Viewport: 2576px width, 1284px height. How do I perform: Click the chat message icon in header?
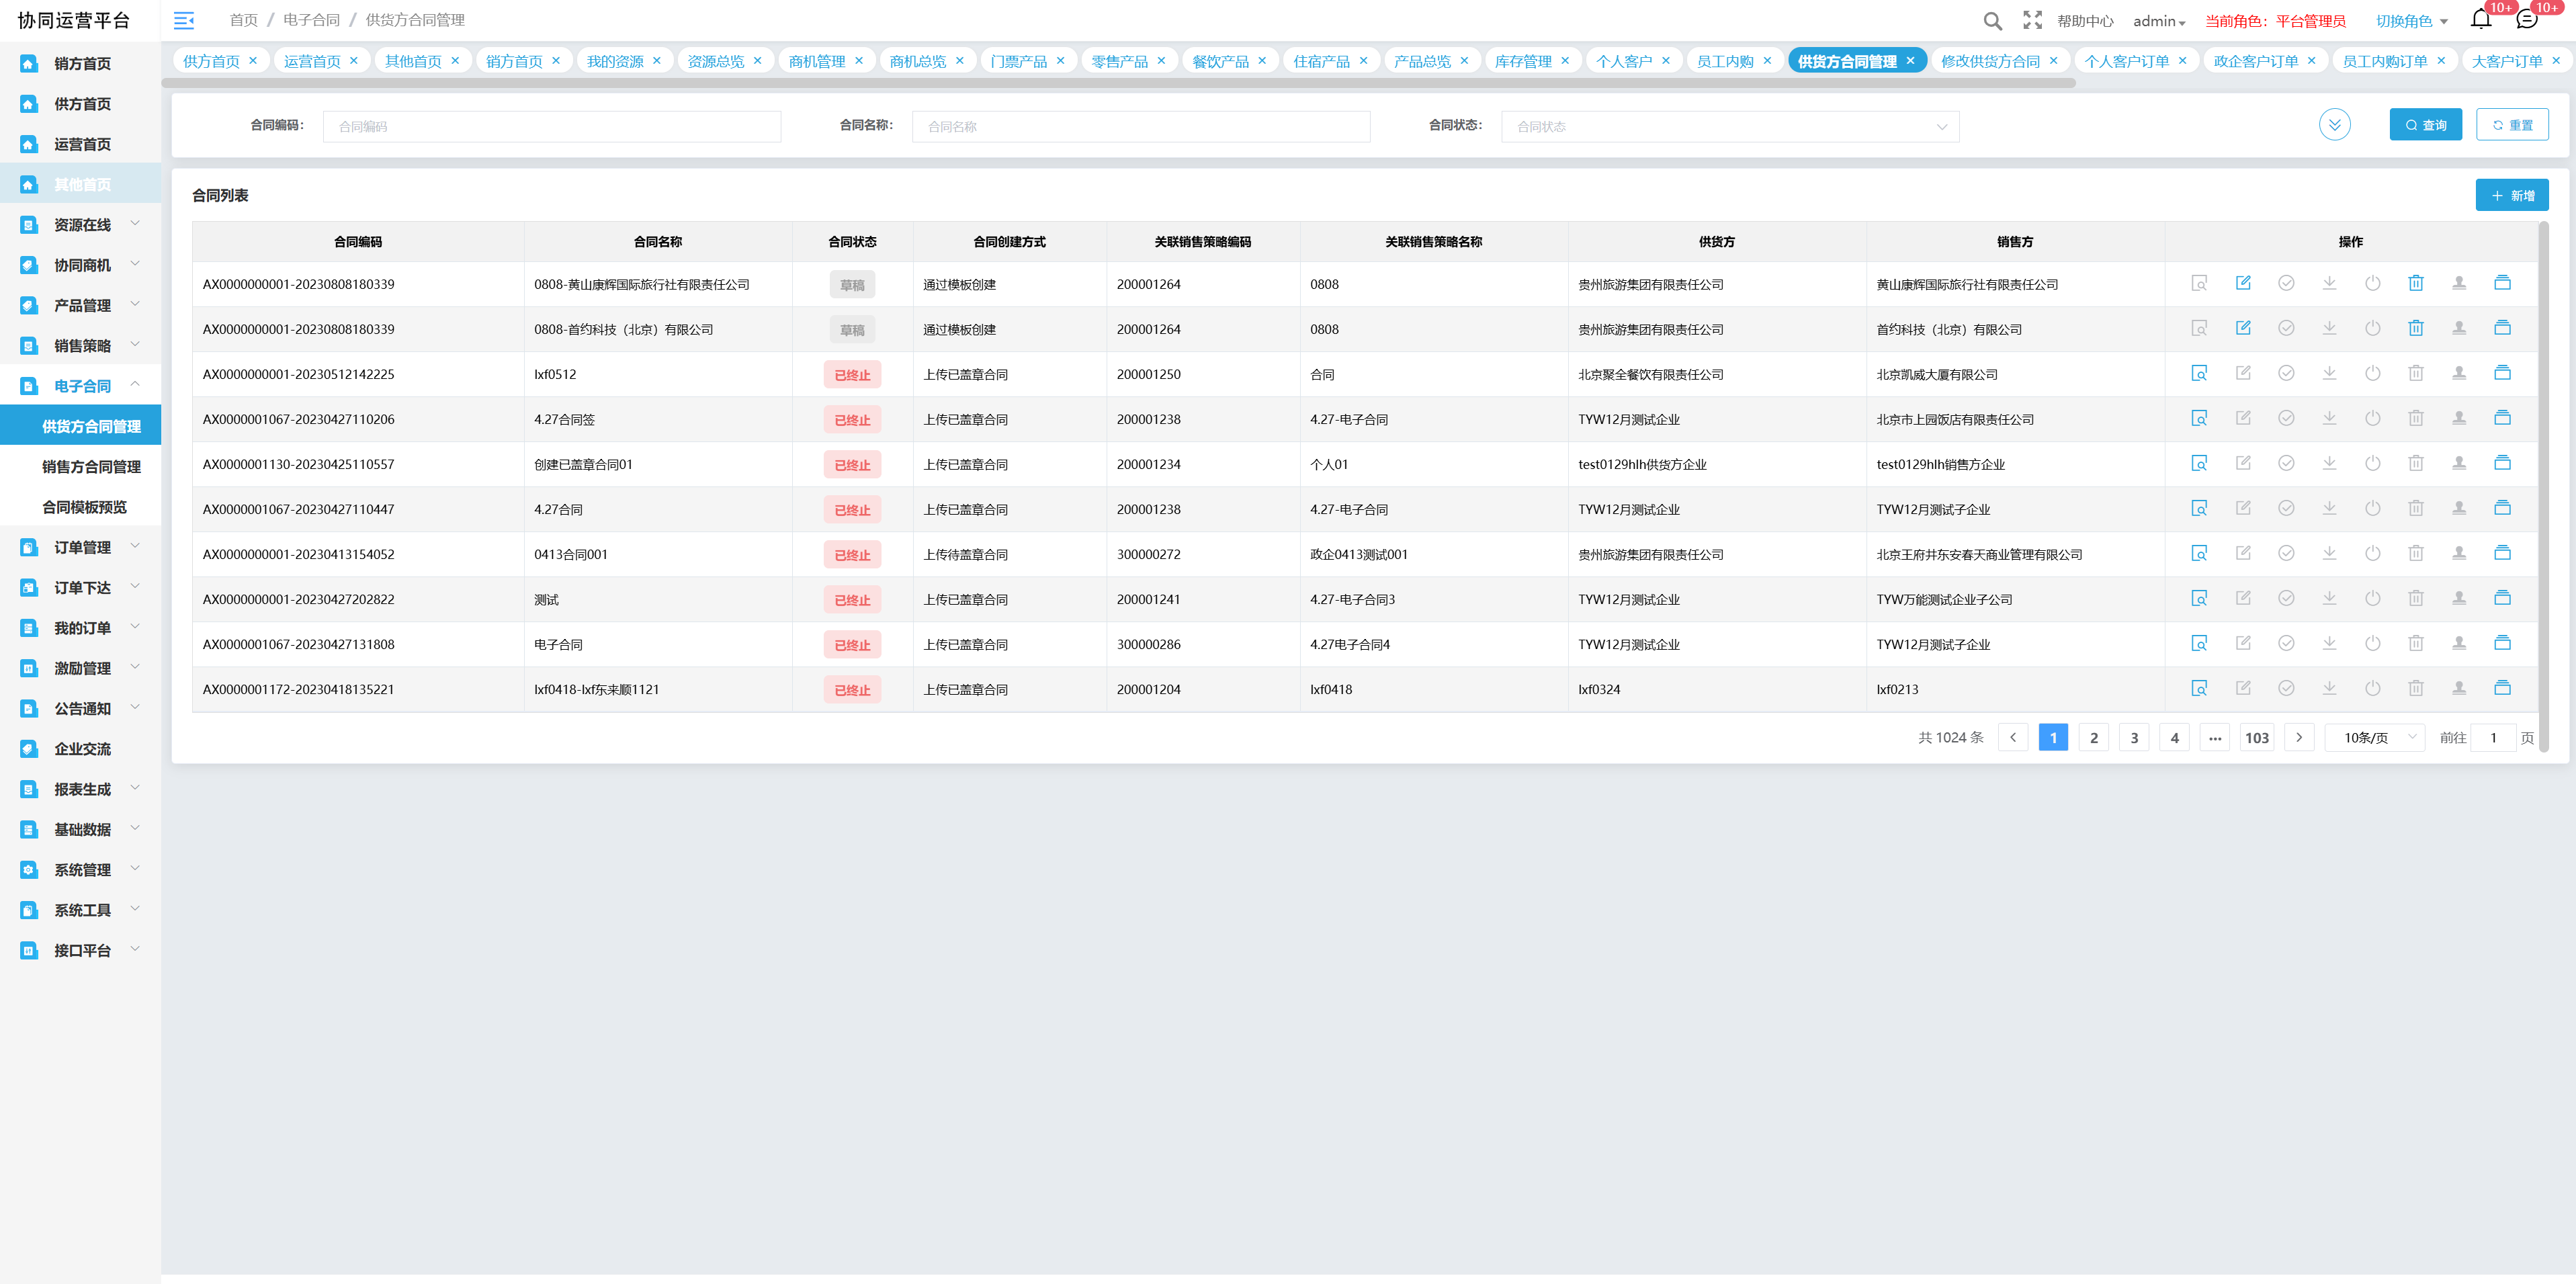[x=2526, y=19]
